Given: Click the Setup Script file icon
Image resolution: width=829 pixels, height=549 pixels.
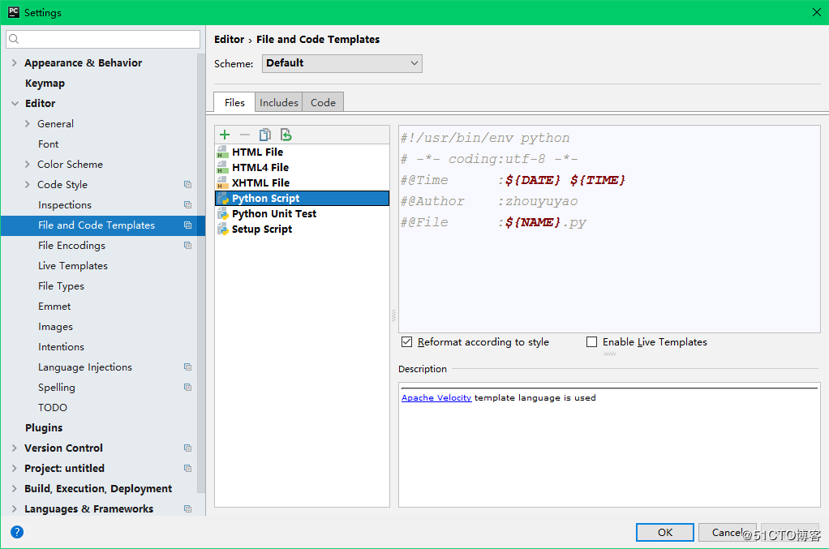Looking at the screenshot, I should coord(223,229).
